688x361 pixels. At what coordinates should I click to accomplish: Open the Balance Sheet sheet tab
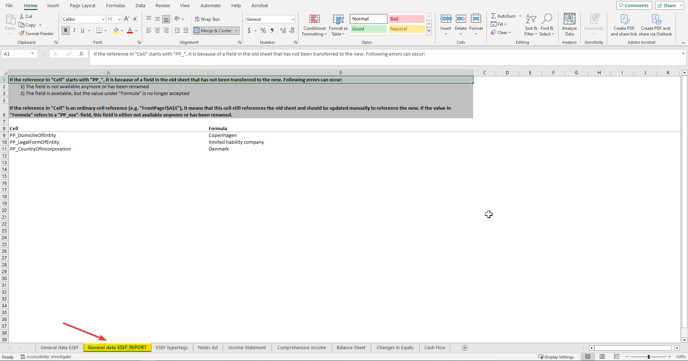(x=351, y=347)
